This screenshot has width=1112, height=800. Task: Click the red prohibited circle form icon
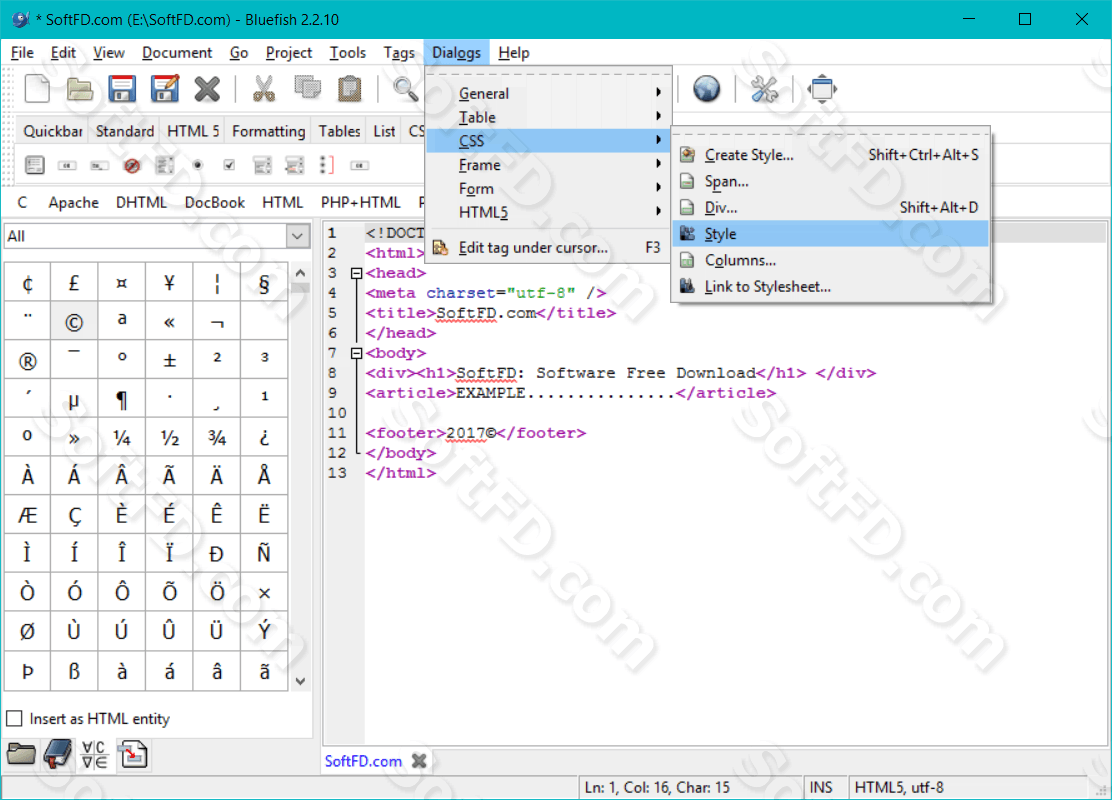[132, 165]
